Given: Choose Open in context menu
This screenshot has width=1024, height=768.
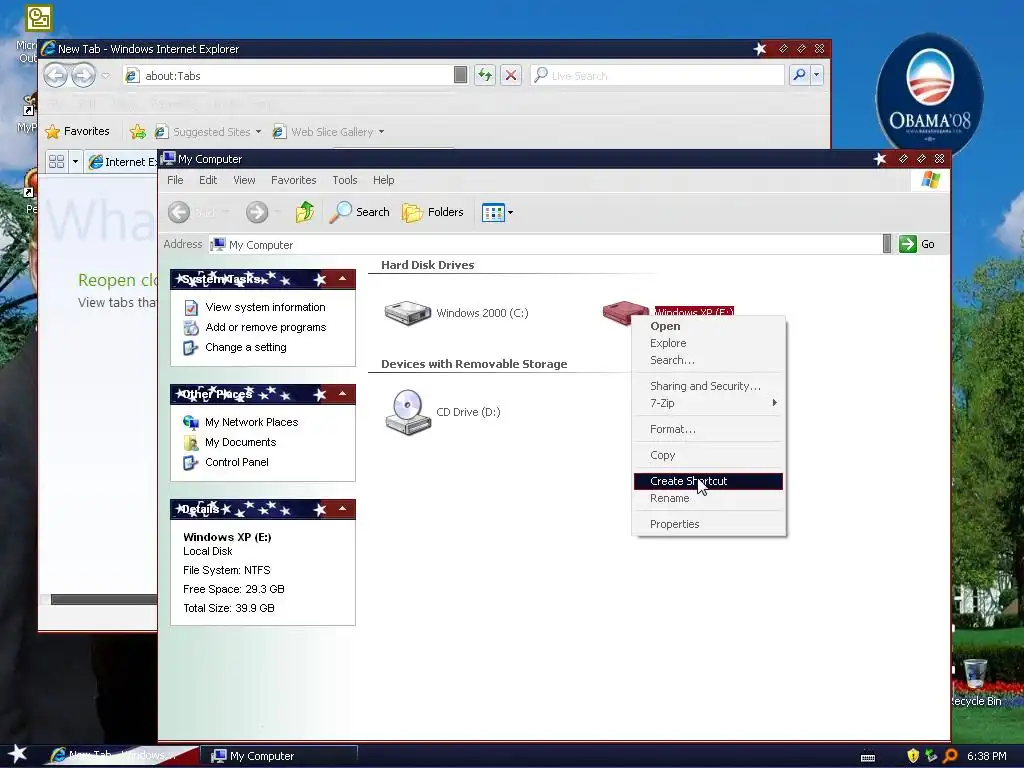Looking at the screenshot, I should (708, 326).
